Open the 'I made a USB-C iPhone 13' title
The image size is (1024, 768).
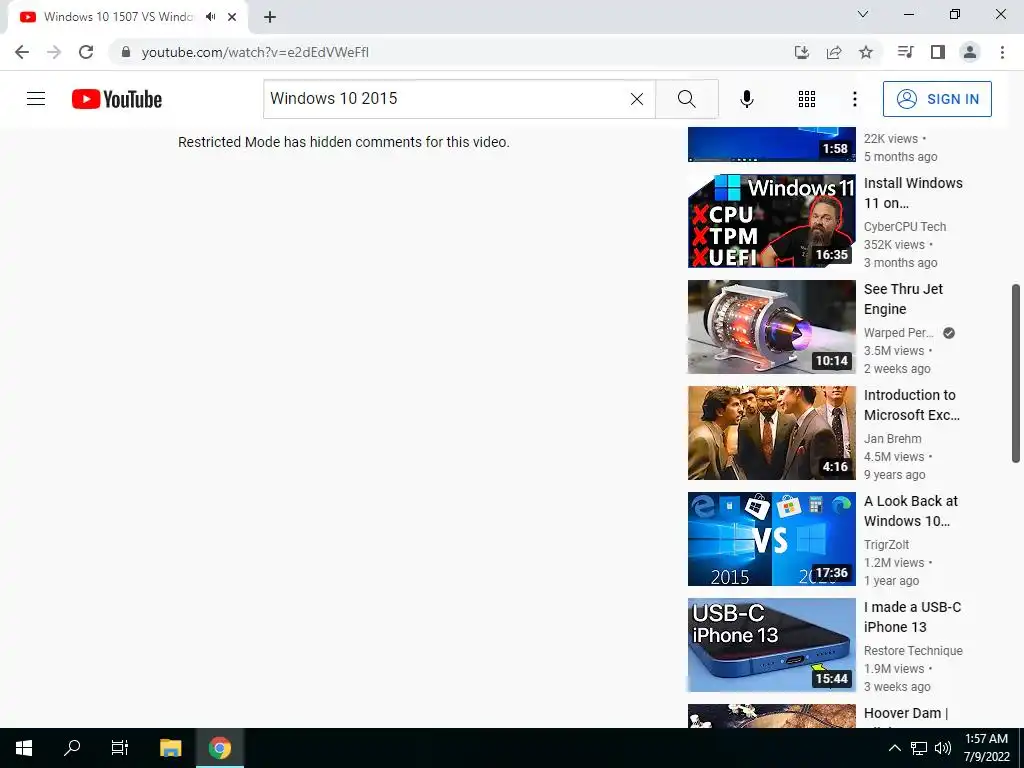click(x=912, y=617)
